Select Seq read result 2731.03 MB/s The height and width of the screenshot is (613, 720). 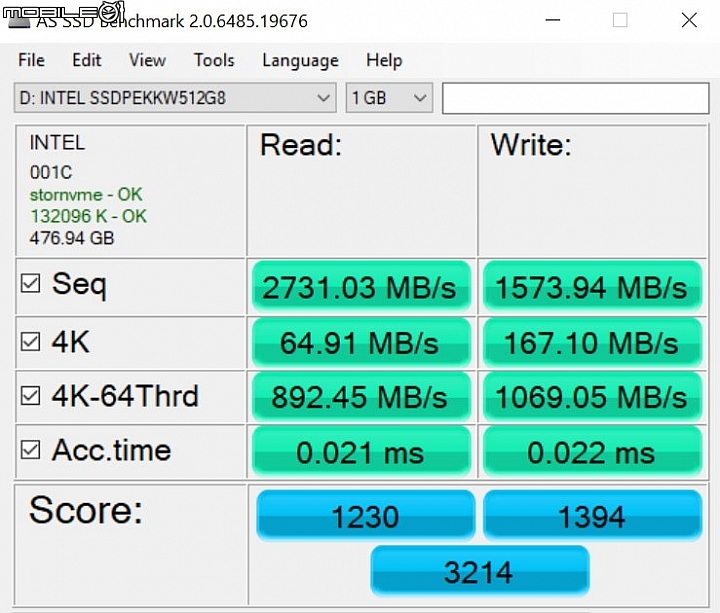point(361,287)
